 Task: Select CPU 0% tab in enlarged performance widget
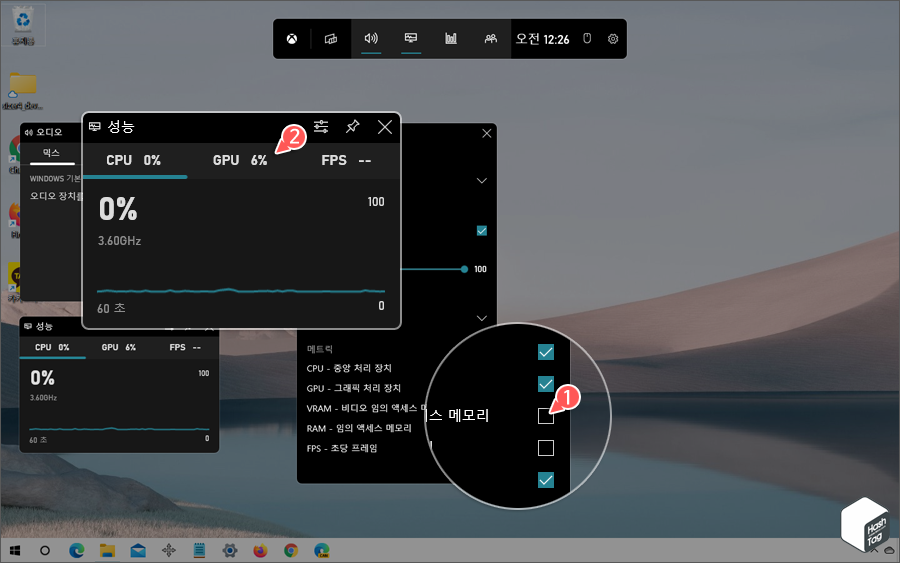[x=134, y=160]
